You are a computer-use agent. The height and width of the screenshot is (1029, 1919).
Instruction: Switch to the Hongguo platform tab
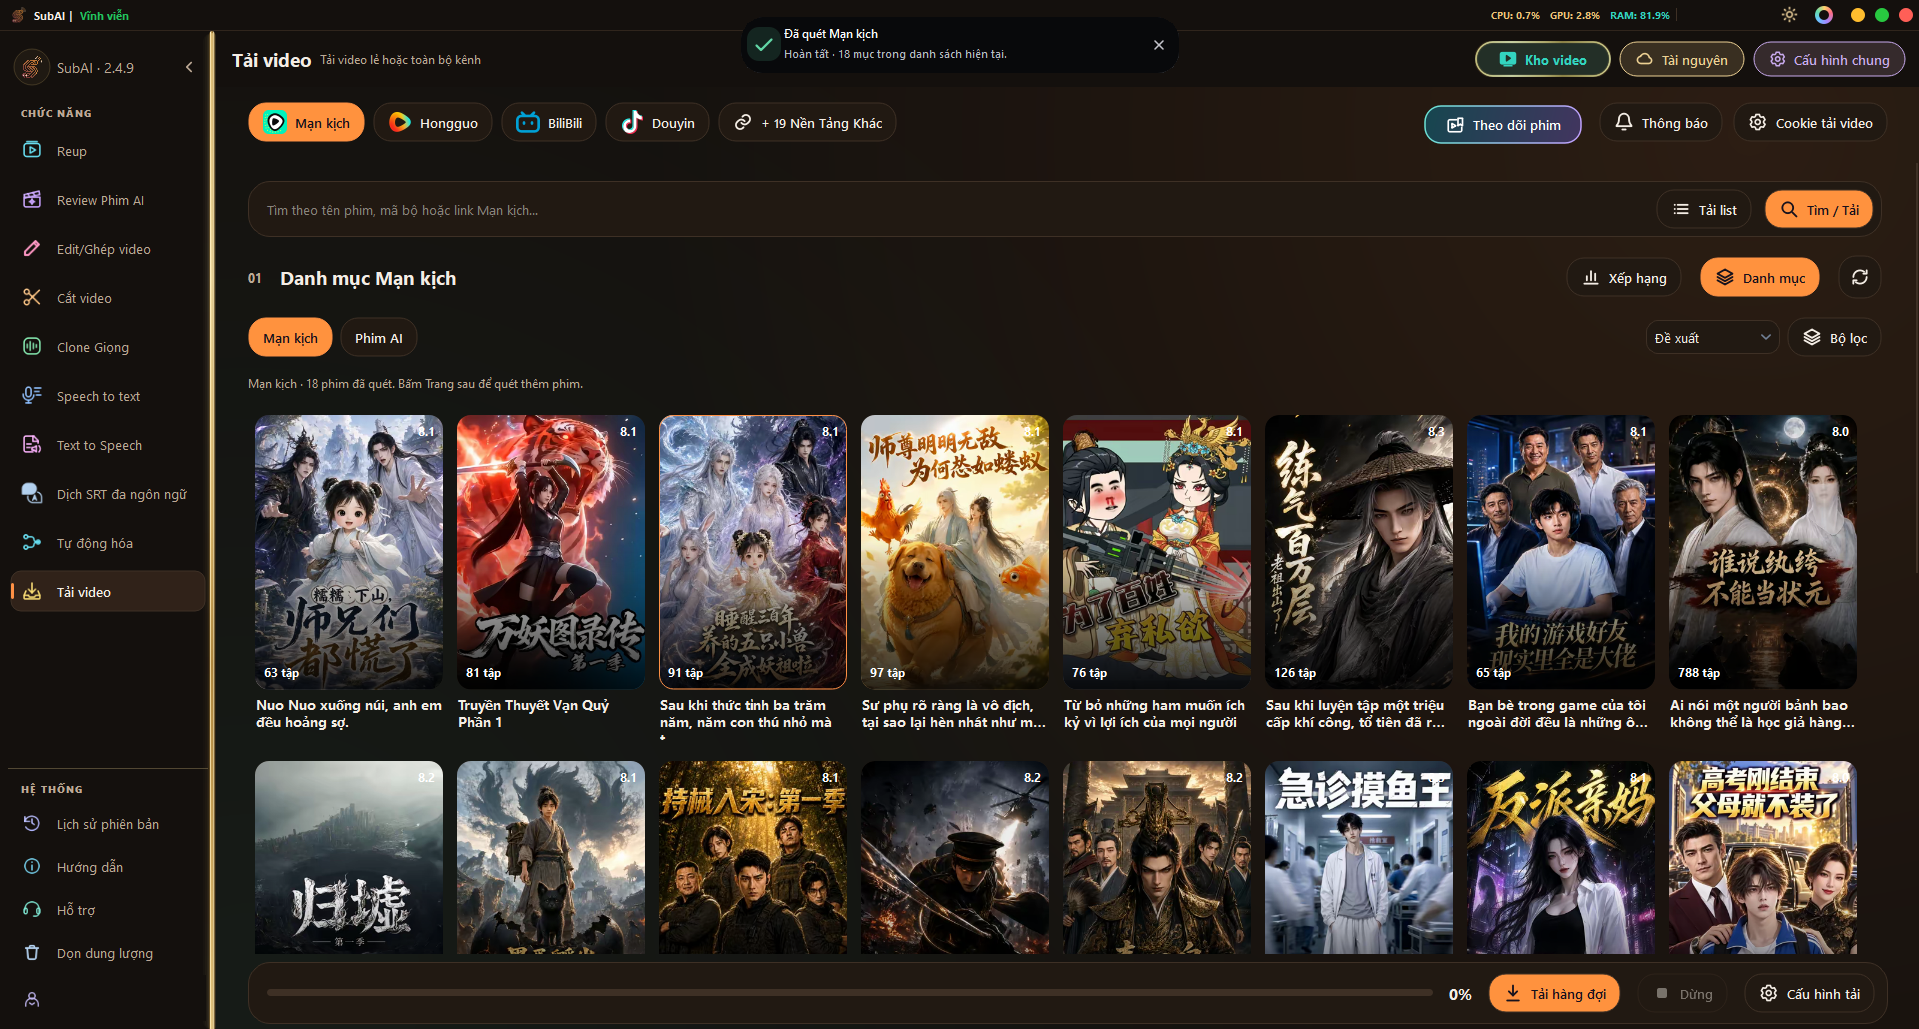(x=433, y=123)
